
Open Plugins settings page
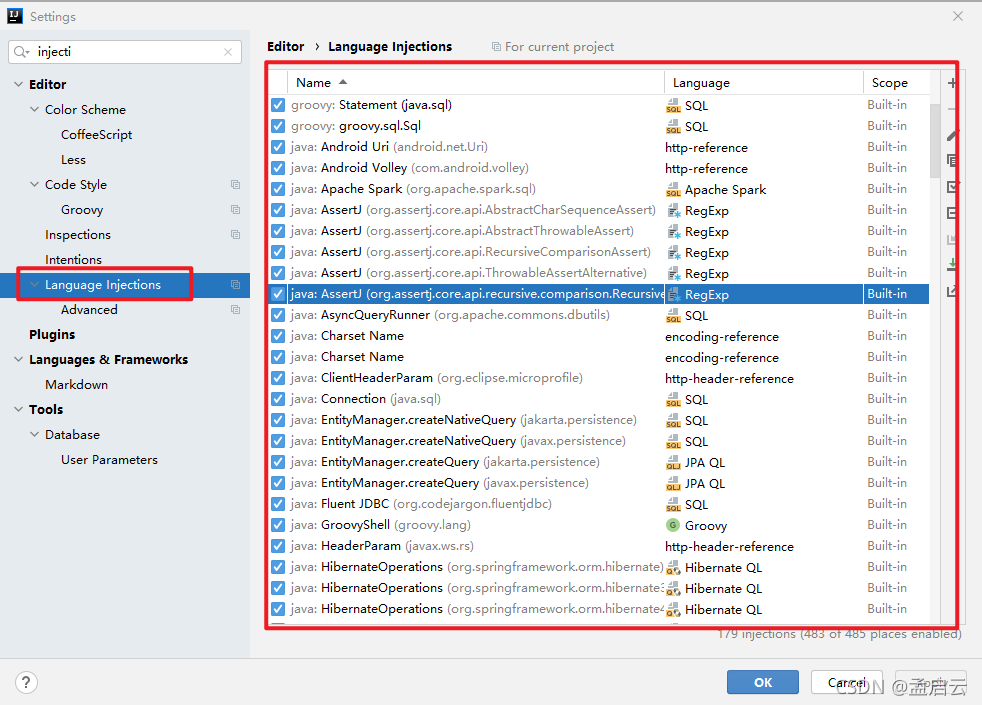coord(52,334)
